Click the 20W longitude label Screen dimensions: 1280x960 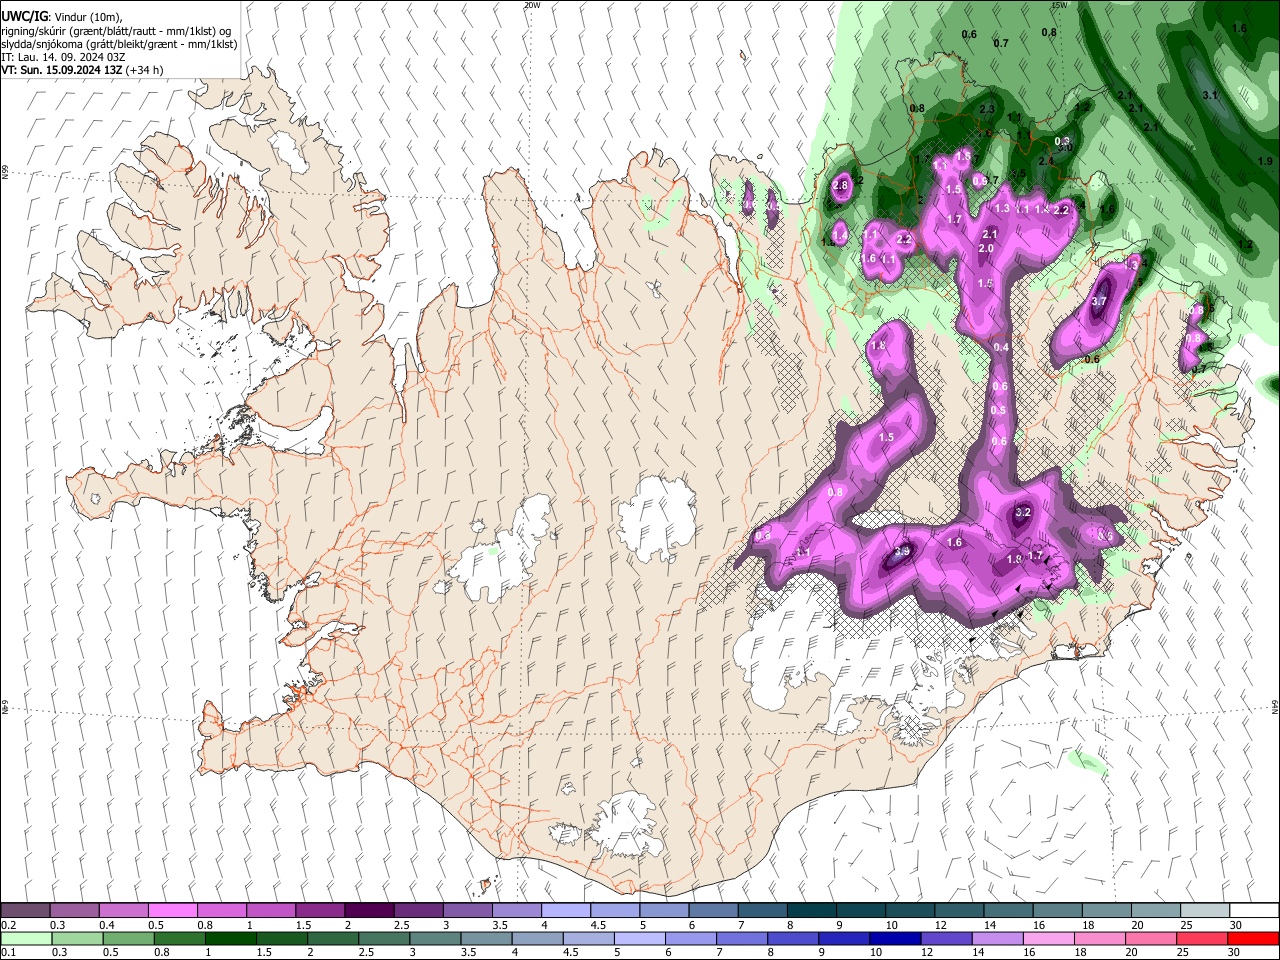[532, 5]
